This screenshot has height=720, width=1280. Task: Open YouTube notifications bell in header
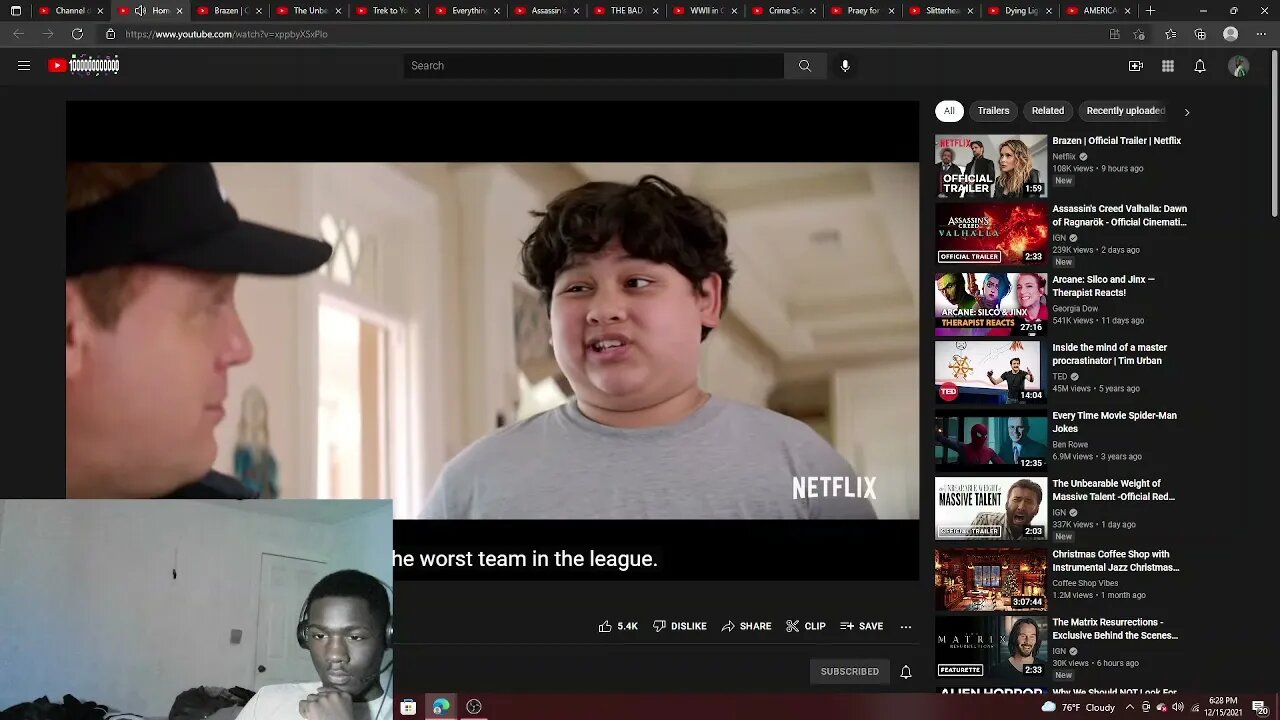coord(1200,66)
